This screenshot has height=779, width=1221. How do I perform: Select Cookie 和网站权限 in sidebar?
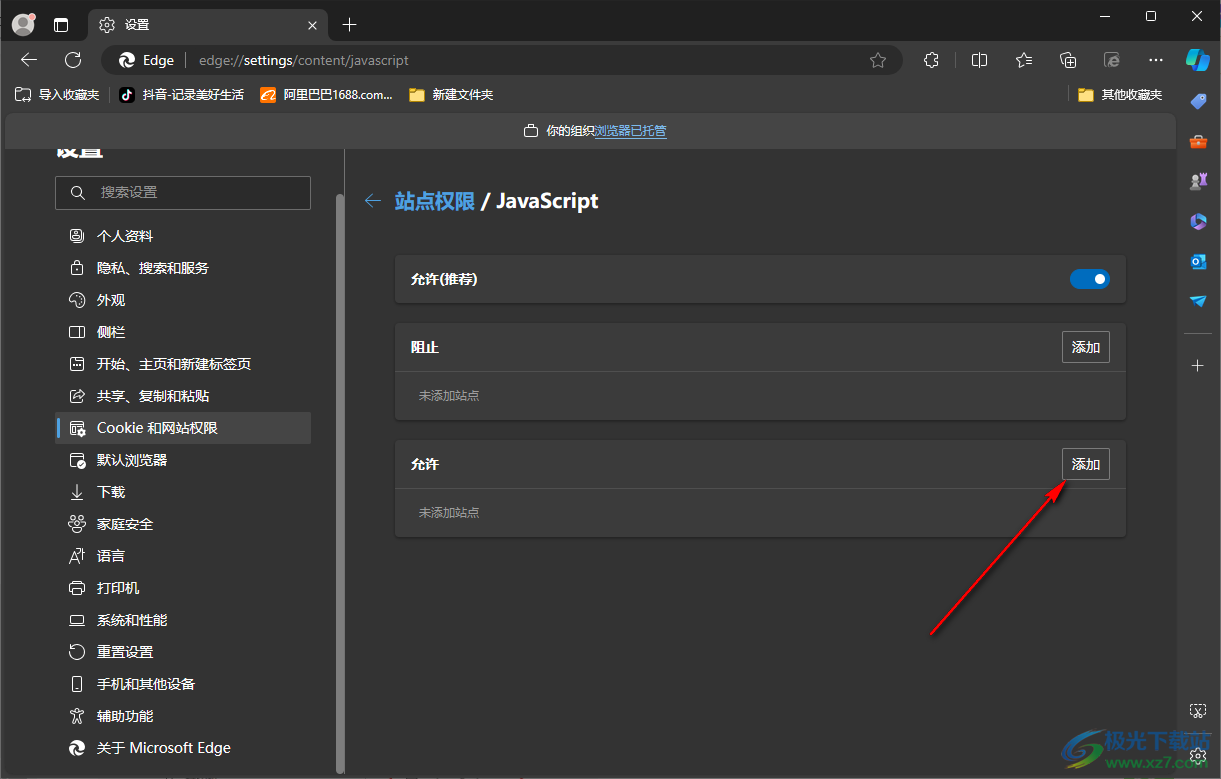(x=157, y=428)
